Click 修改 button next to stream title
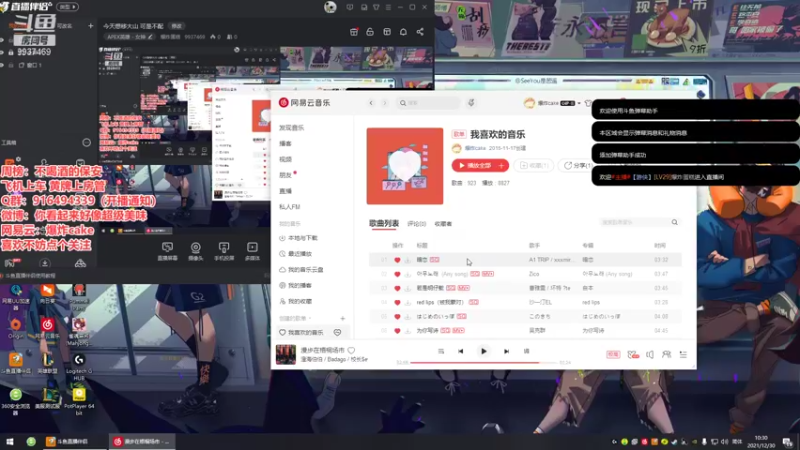800x450 pixels. (177, 26)
